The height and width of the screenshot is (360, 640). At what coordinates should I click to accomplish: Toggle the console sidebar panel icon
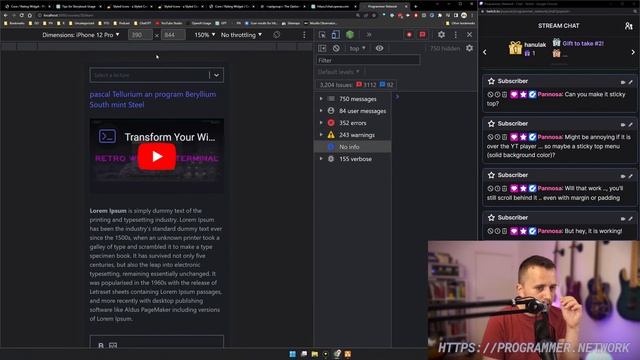pos(322,49)
